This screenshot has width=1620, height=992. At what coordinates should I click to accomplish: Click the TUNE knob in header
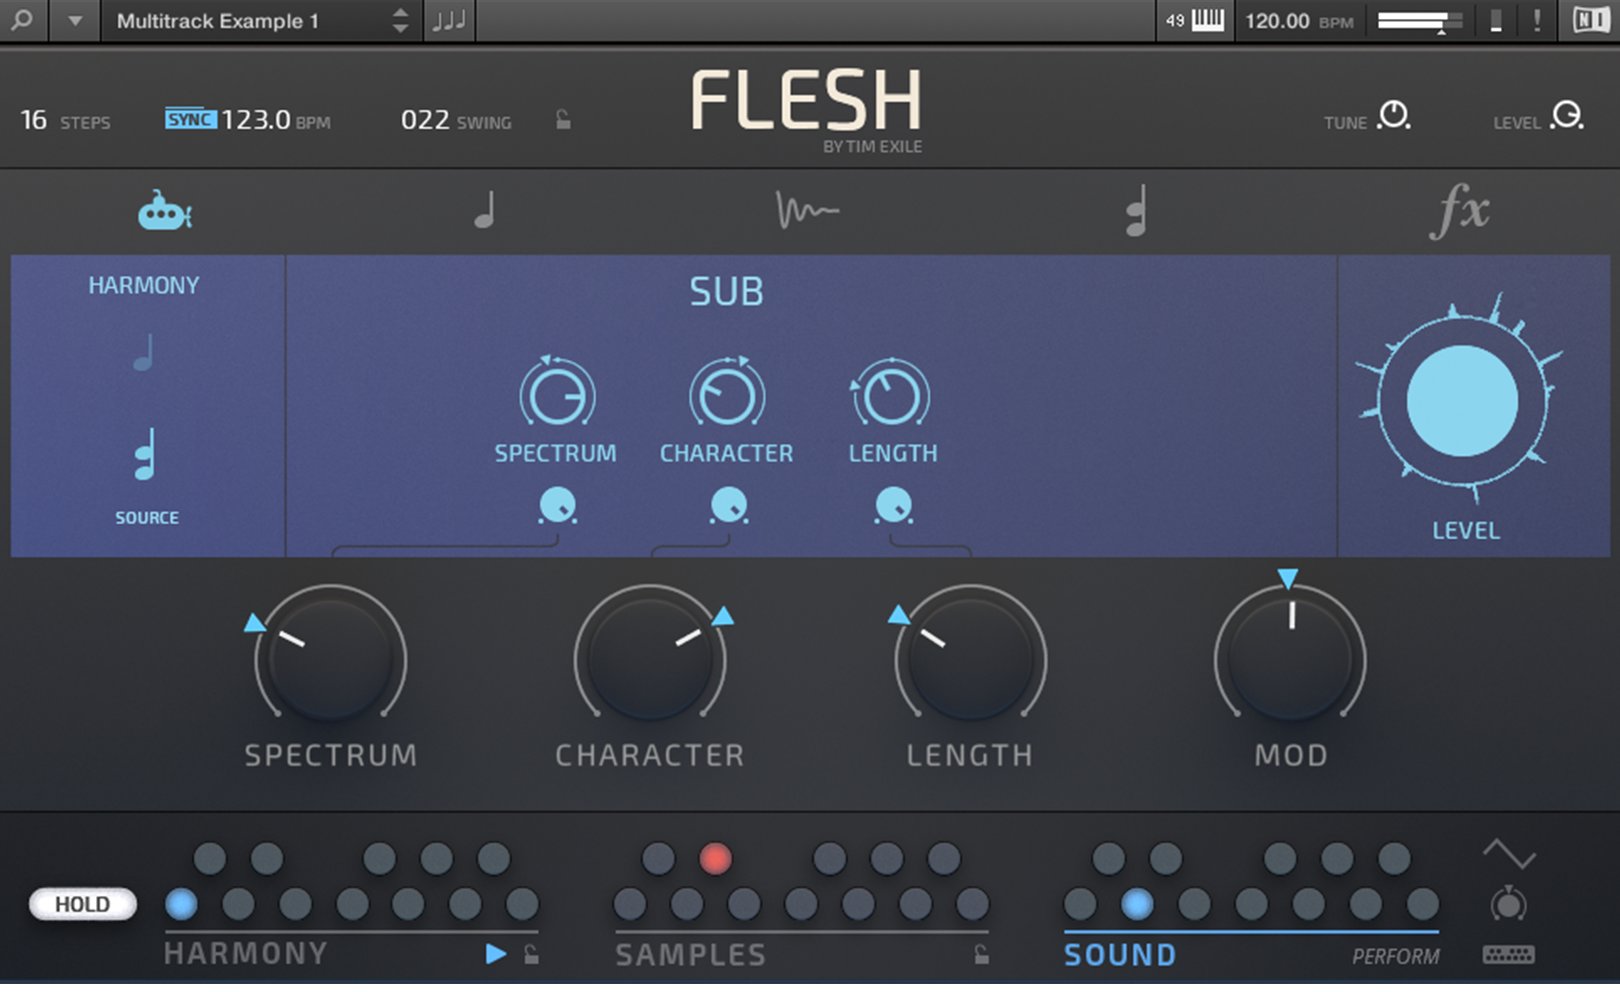(x=1394, y=116)
